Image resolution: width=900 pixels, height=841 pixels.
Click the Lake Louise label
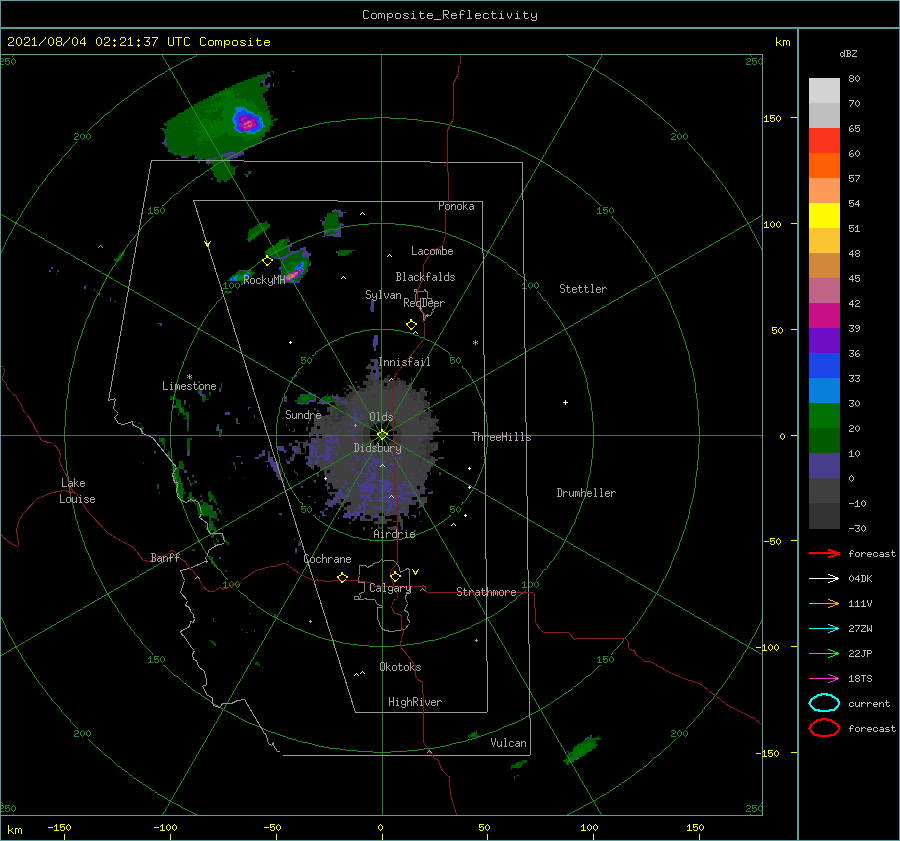(78, 491)
